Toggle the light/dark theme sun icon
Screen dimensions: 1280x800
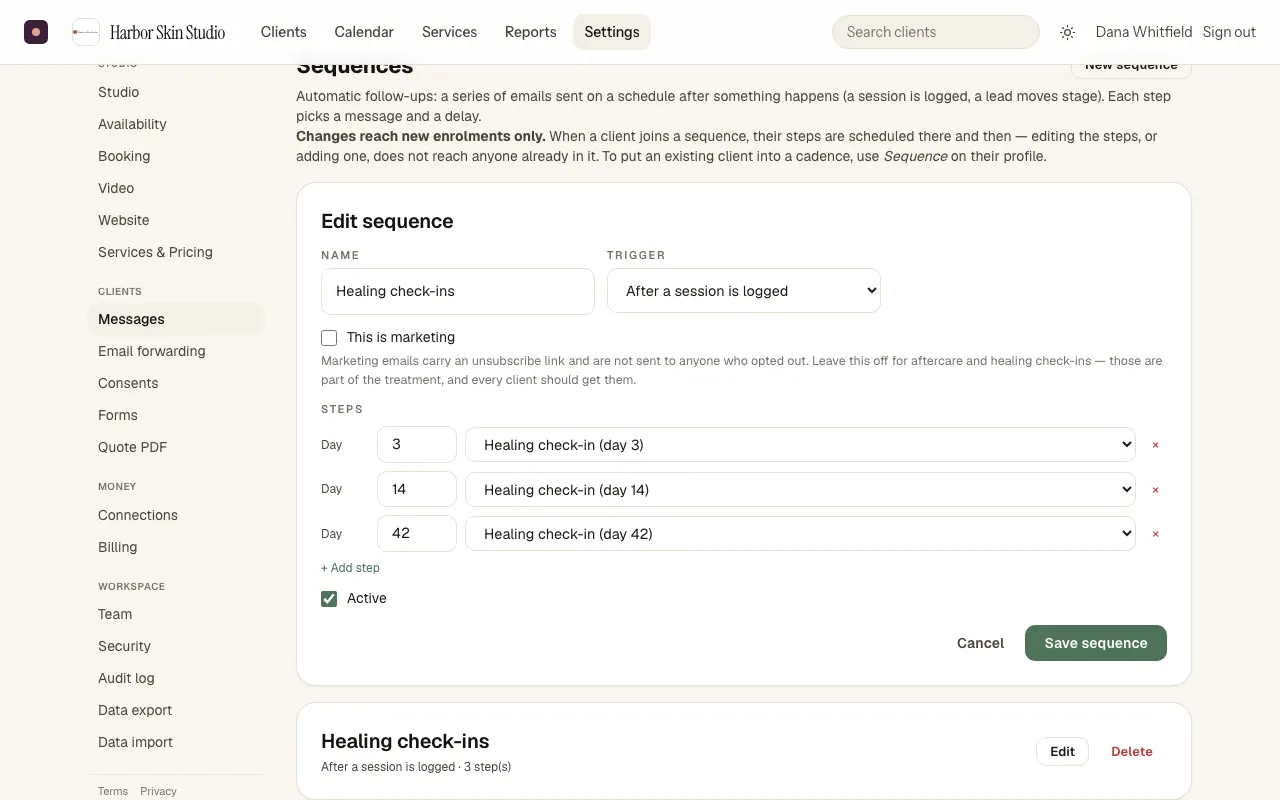(1067, 32)
